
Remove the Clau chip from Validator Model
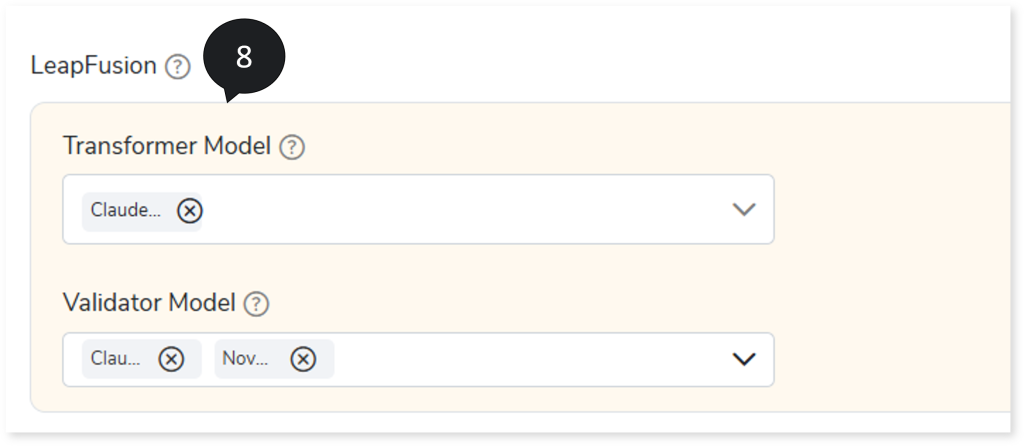171,359
